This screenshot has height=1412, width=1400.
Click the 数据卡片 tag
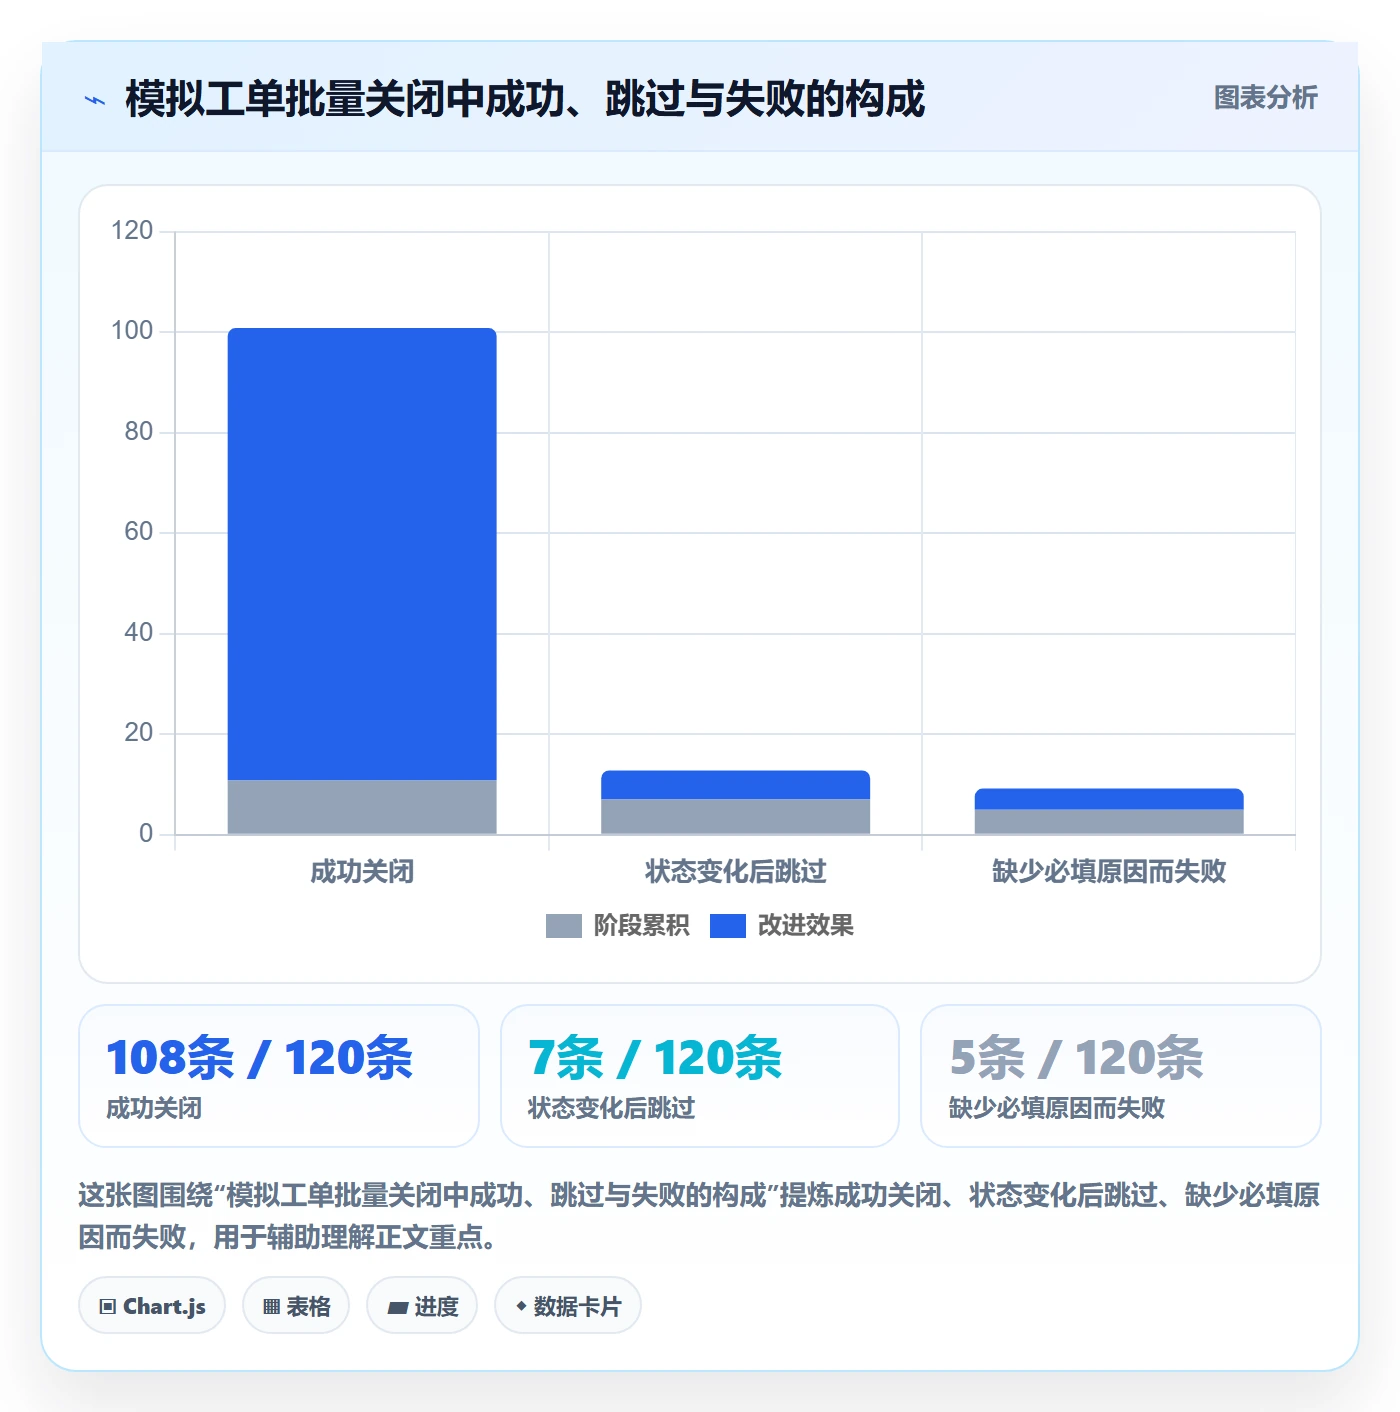(568, 1306)
